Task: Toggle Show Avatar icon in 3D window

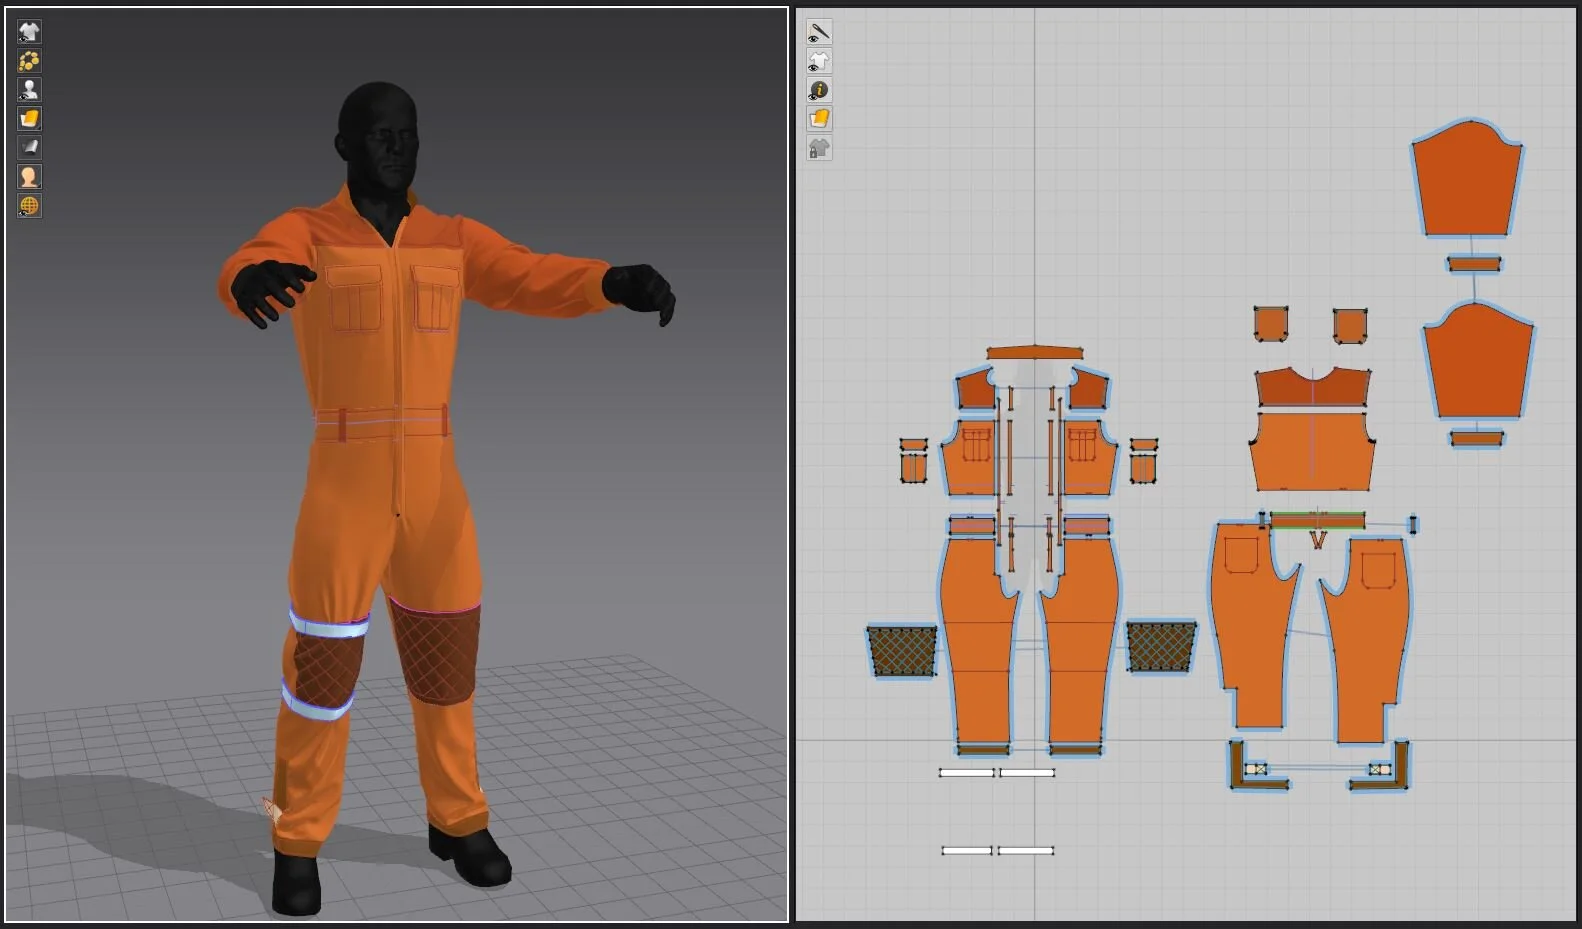Action: tap(29, 90)
